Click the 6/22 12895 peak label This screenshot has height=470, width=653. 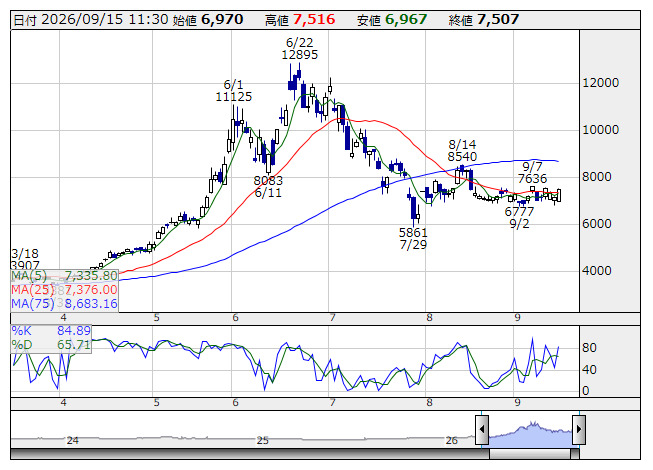[x=299, y=49]
